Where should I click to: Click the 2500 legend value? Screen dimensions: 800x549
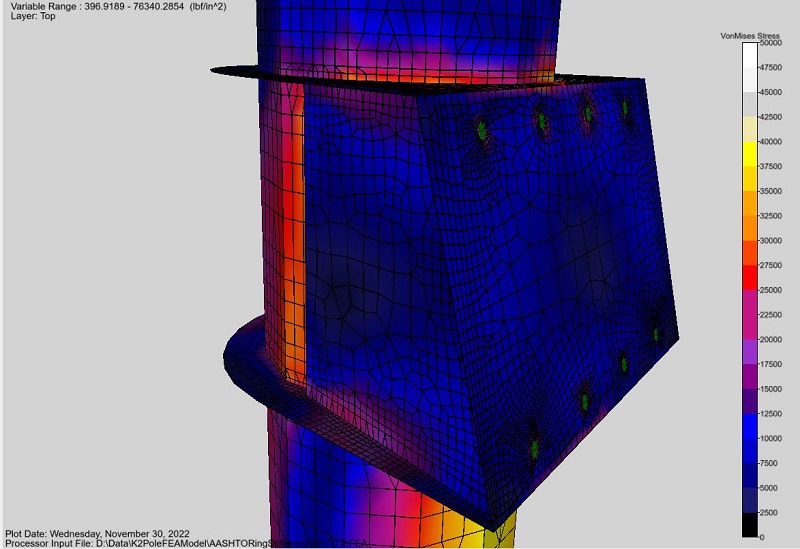[x=768, y=513]
